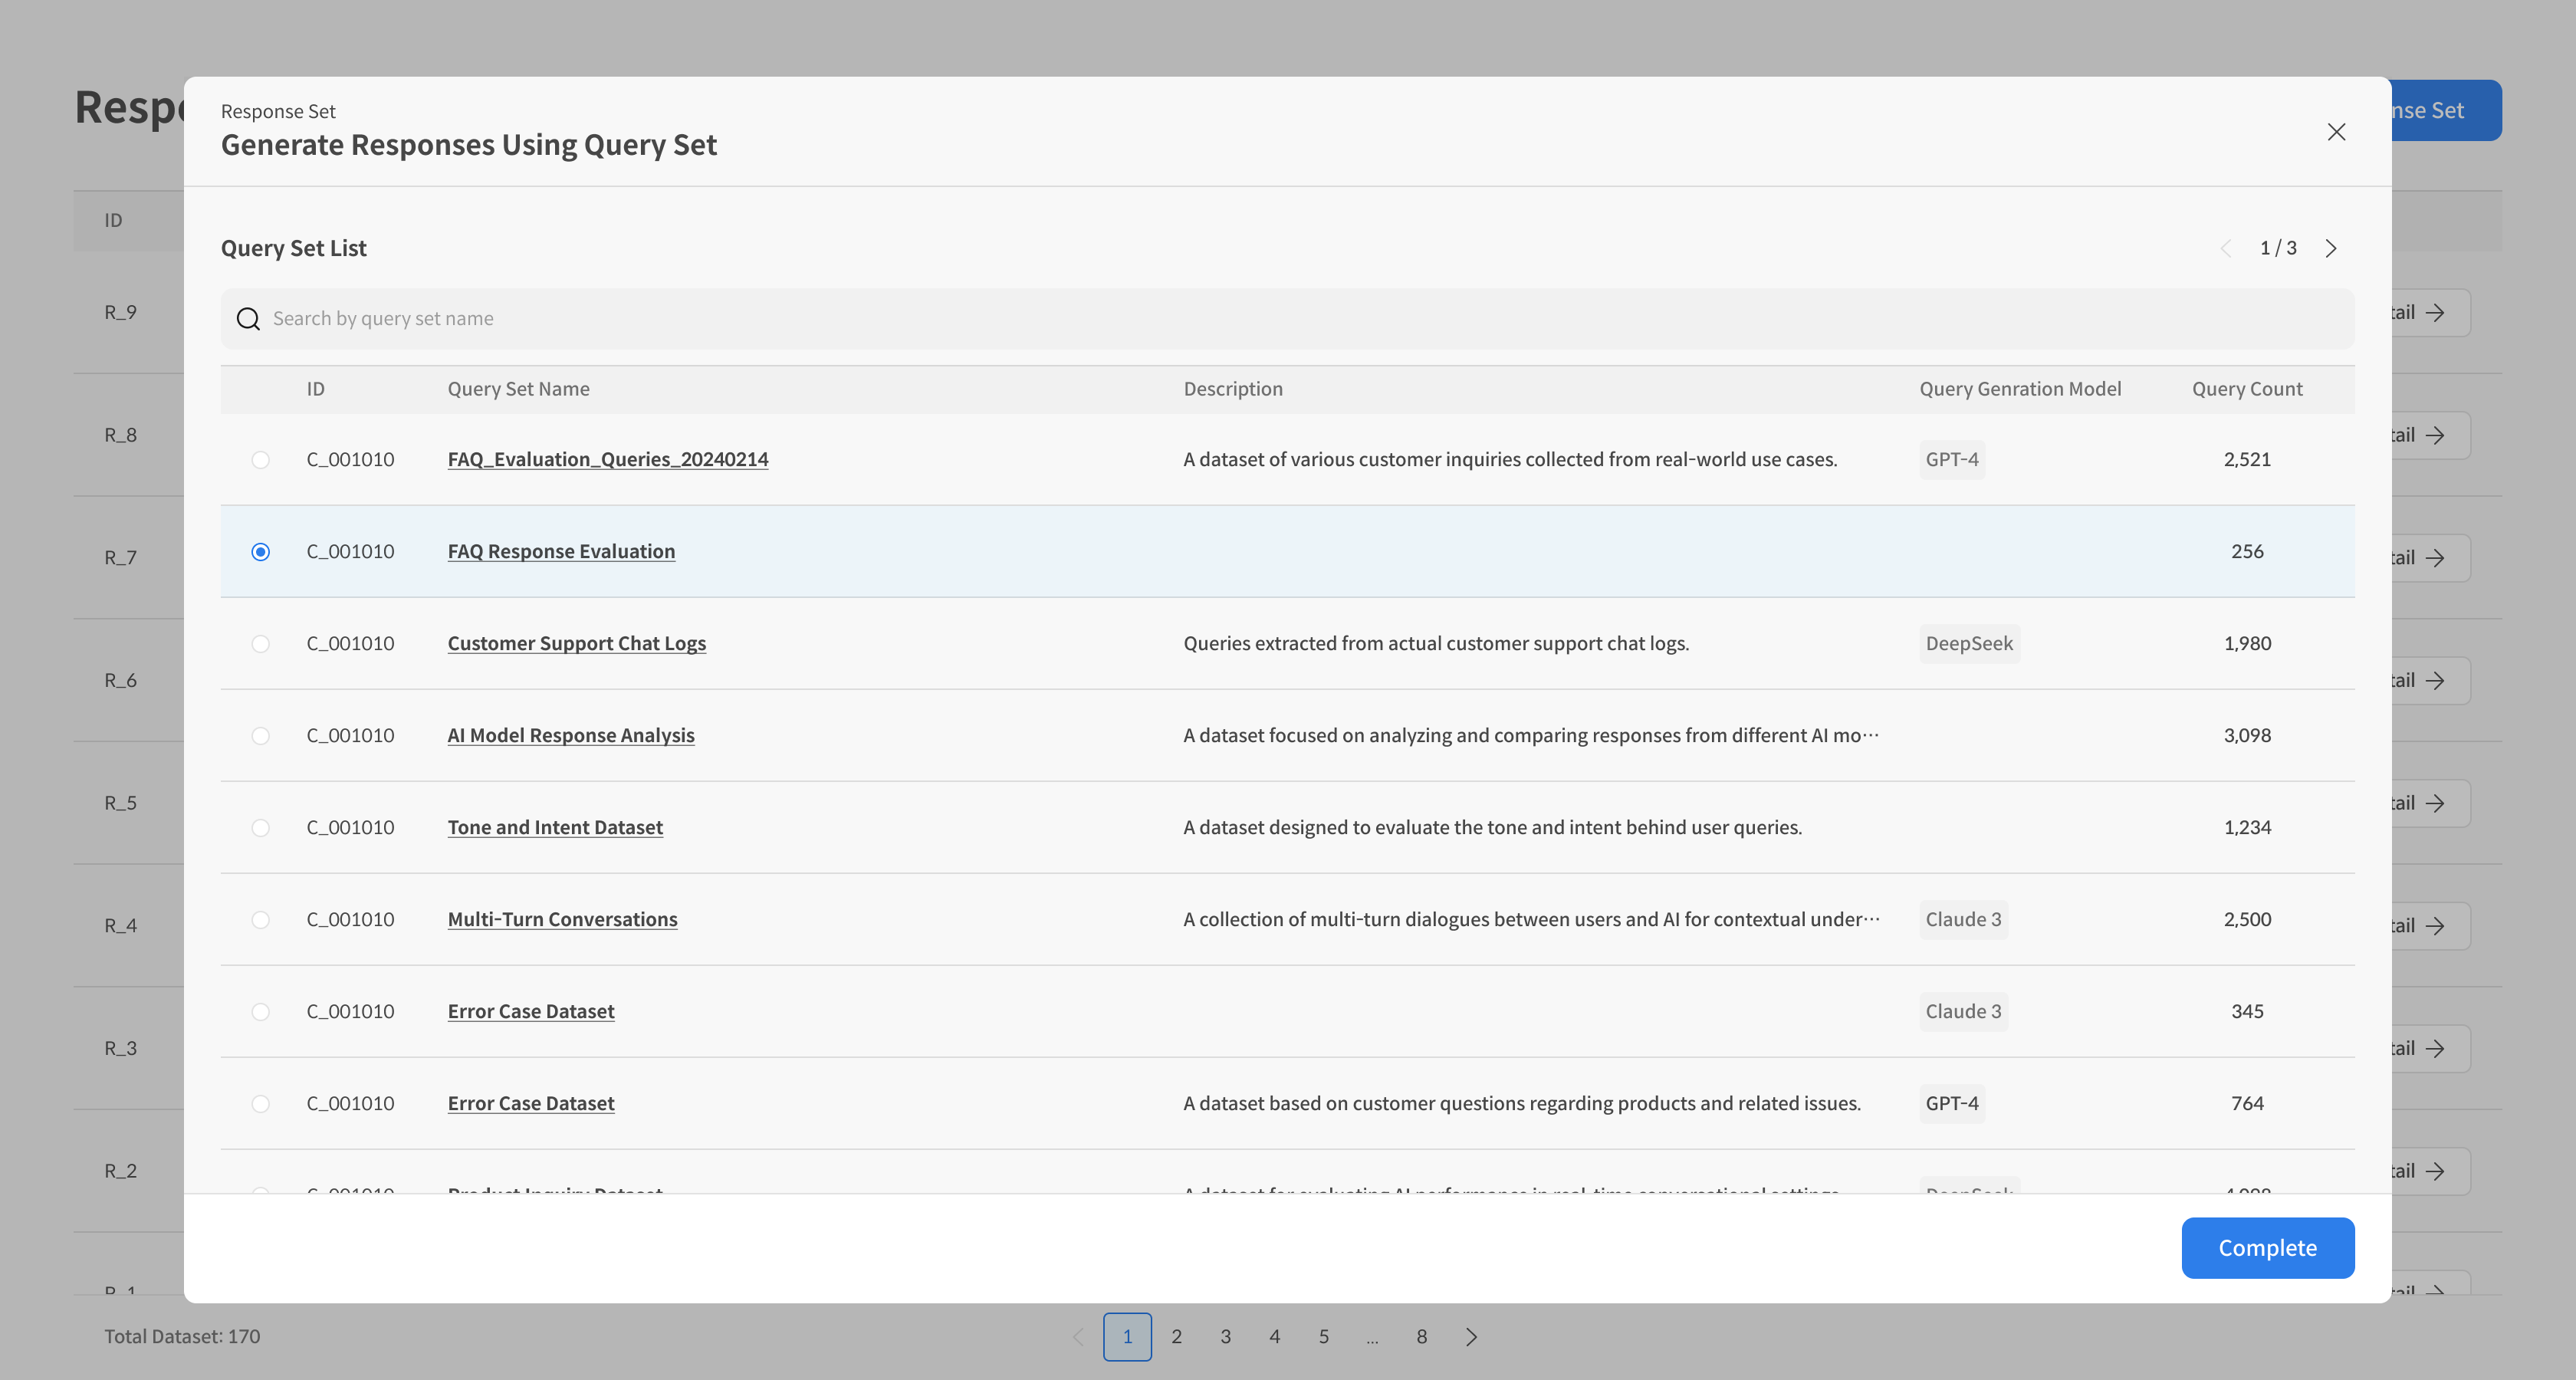Select the FAQ_Evaluation_Queries_20240214 radio button
Screen dimensions: 2576x1380
(x=260, y=460)
